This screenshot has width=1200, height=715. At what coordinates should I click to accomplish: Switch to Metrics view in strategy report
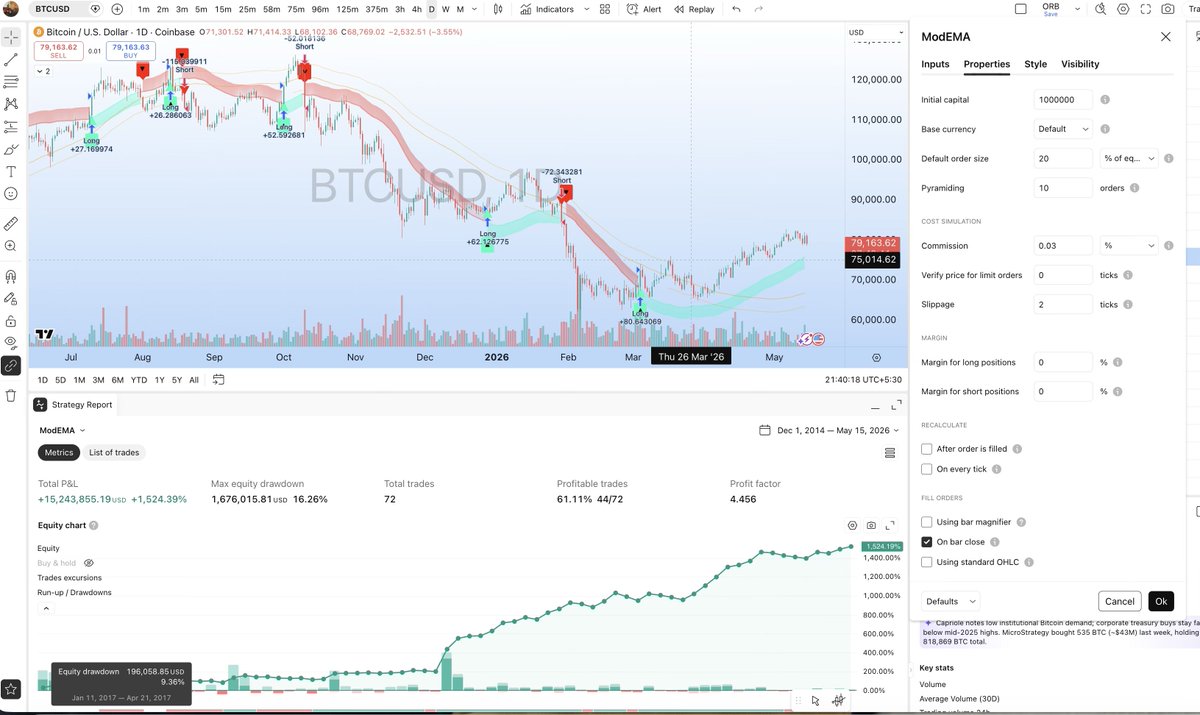tap(59, 452)
